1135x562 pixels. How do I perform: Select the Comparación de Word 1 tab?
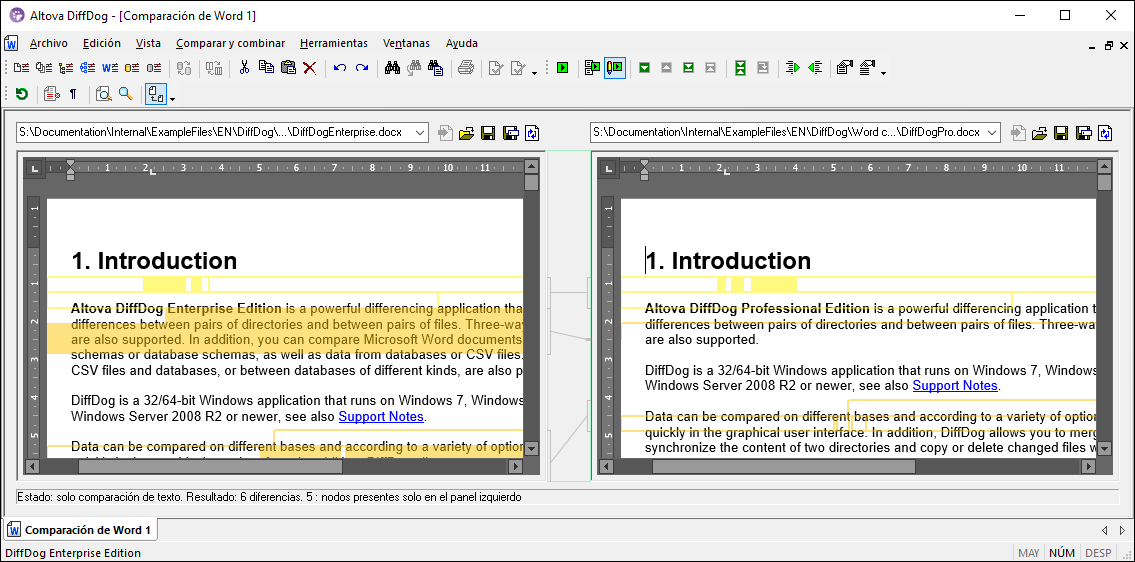81,530
